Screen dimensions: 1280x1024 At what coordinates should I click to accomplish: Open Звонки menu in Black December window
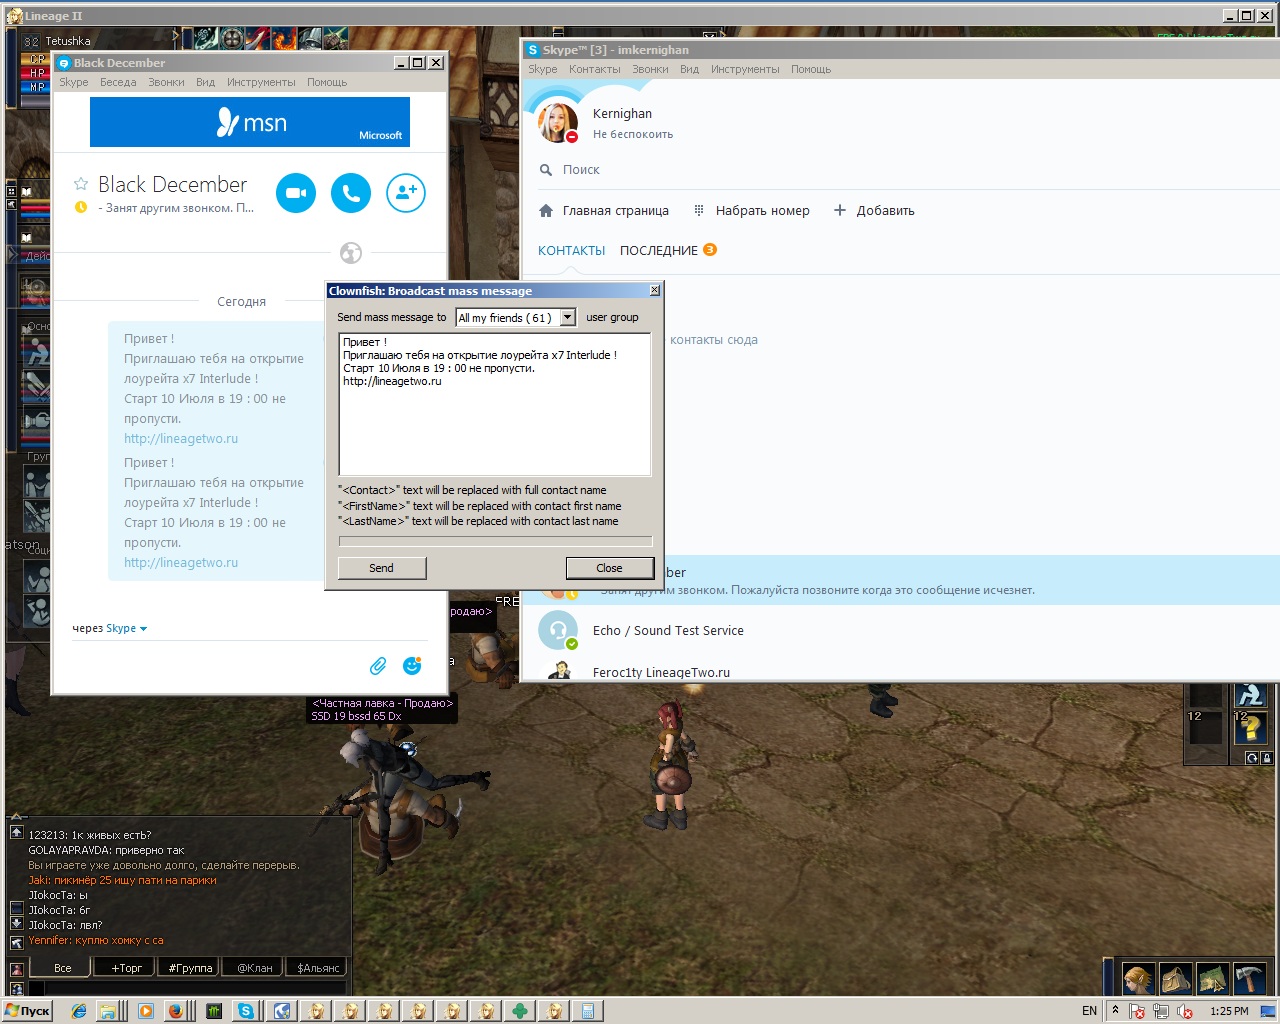(166, 82)
